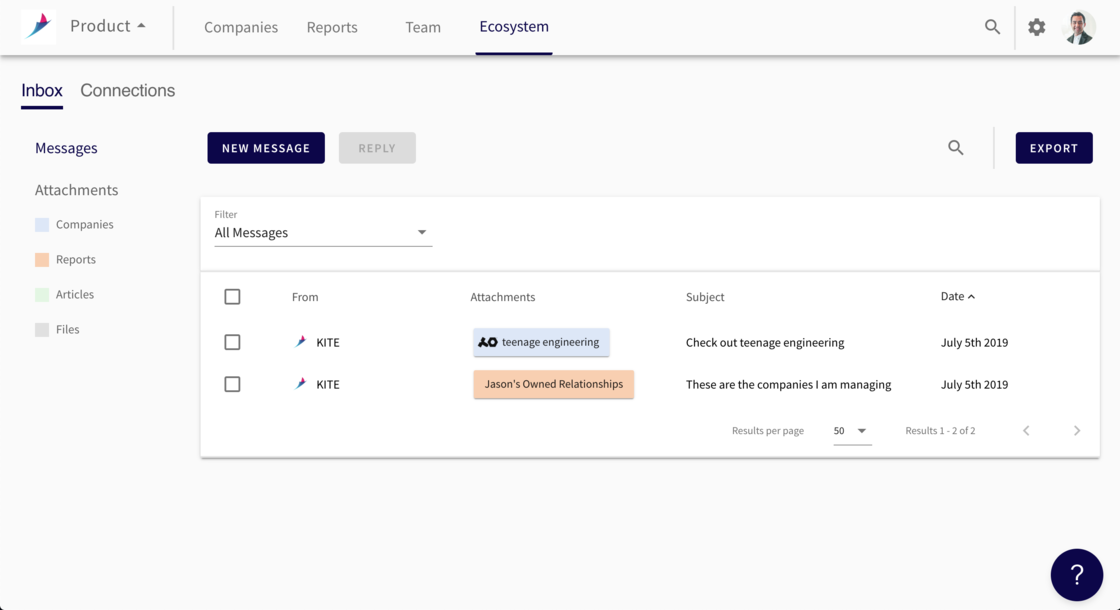Open the help question mark button
Viewport: 1120px width, 610px height.
1076,575
